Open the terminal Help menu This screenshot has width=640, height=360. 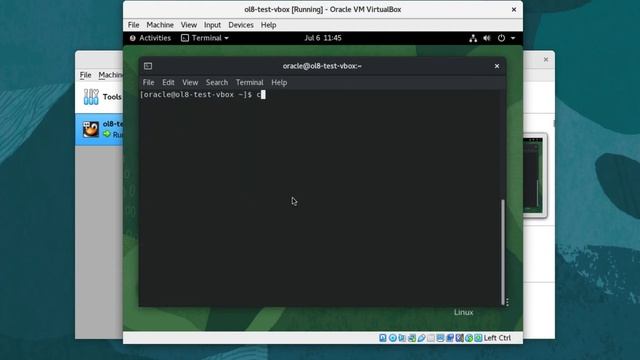[279, 82]
